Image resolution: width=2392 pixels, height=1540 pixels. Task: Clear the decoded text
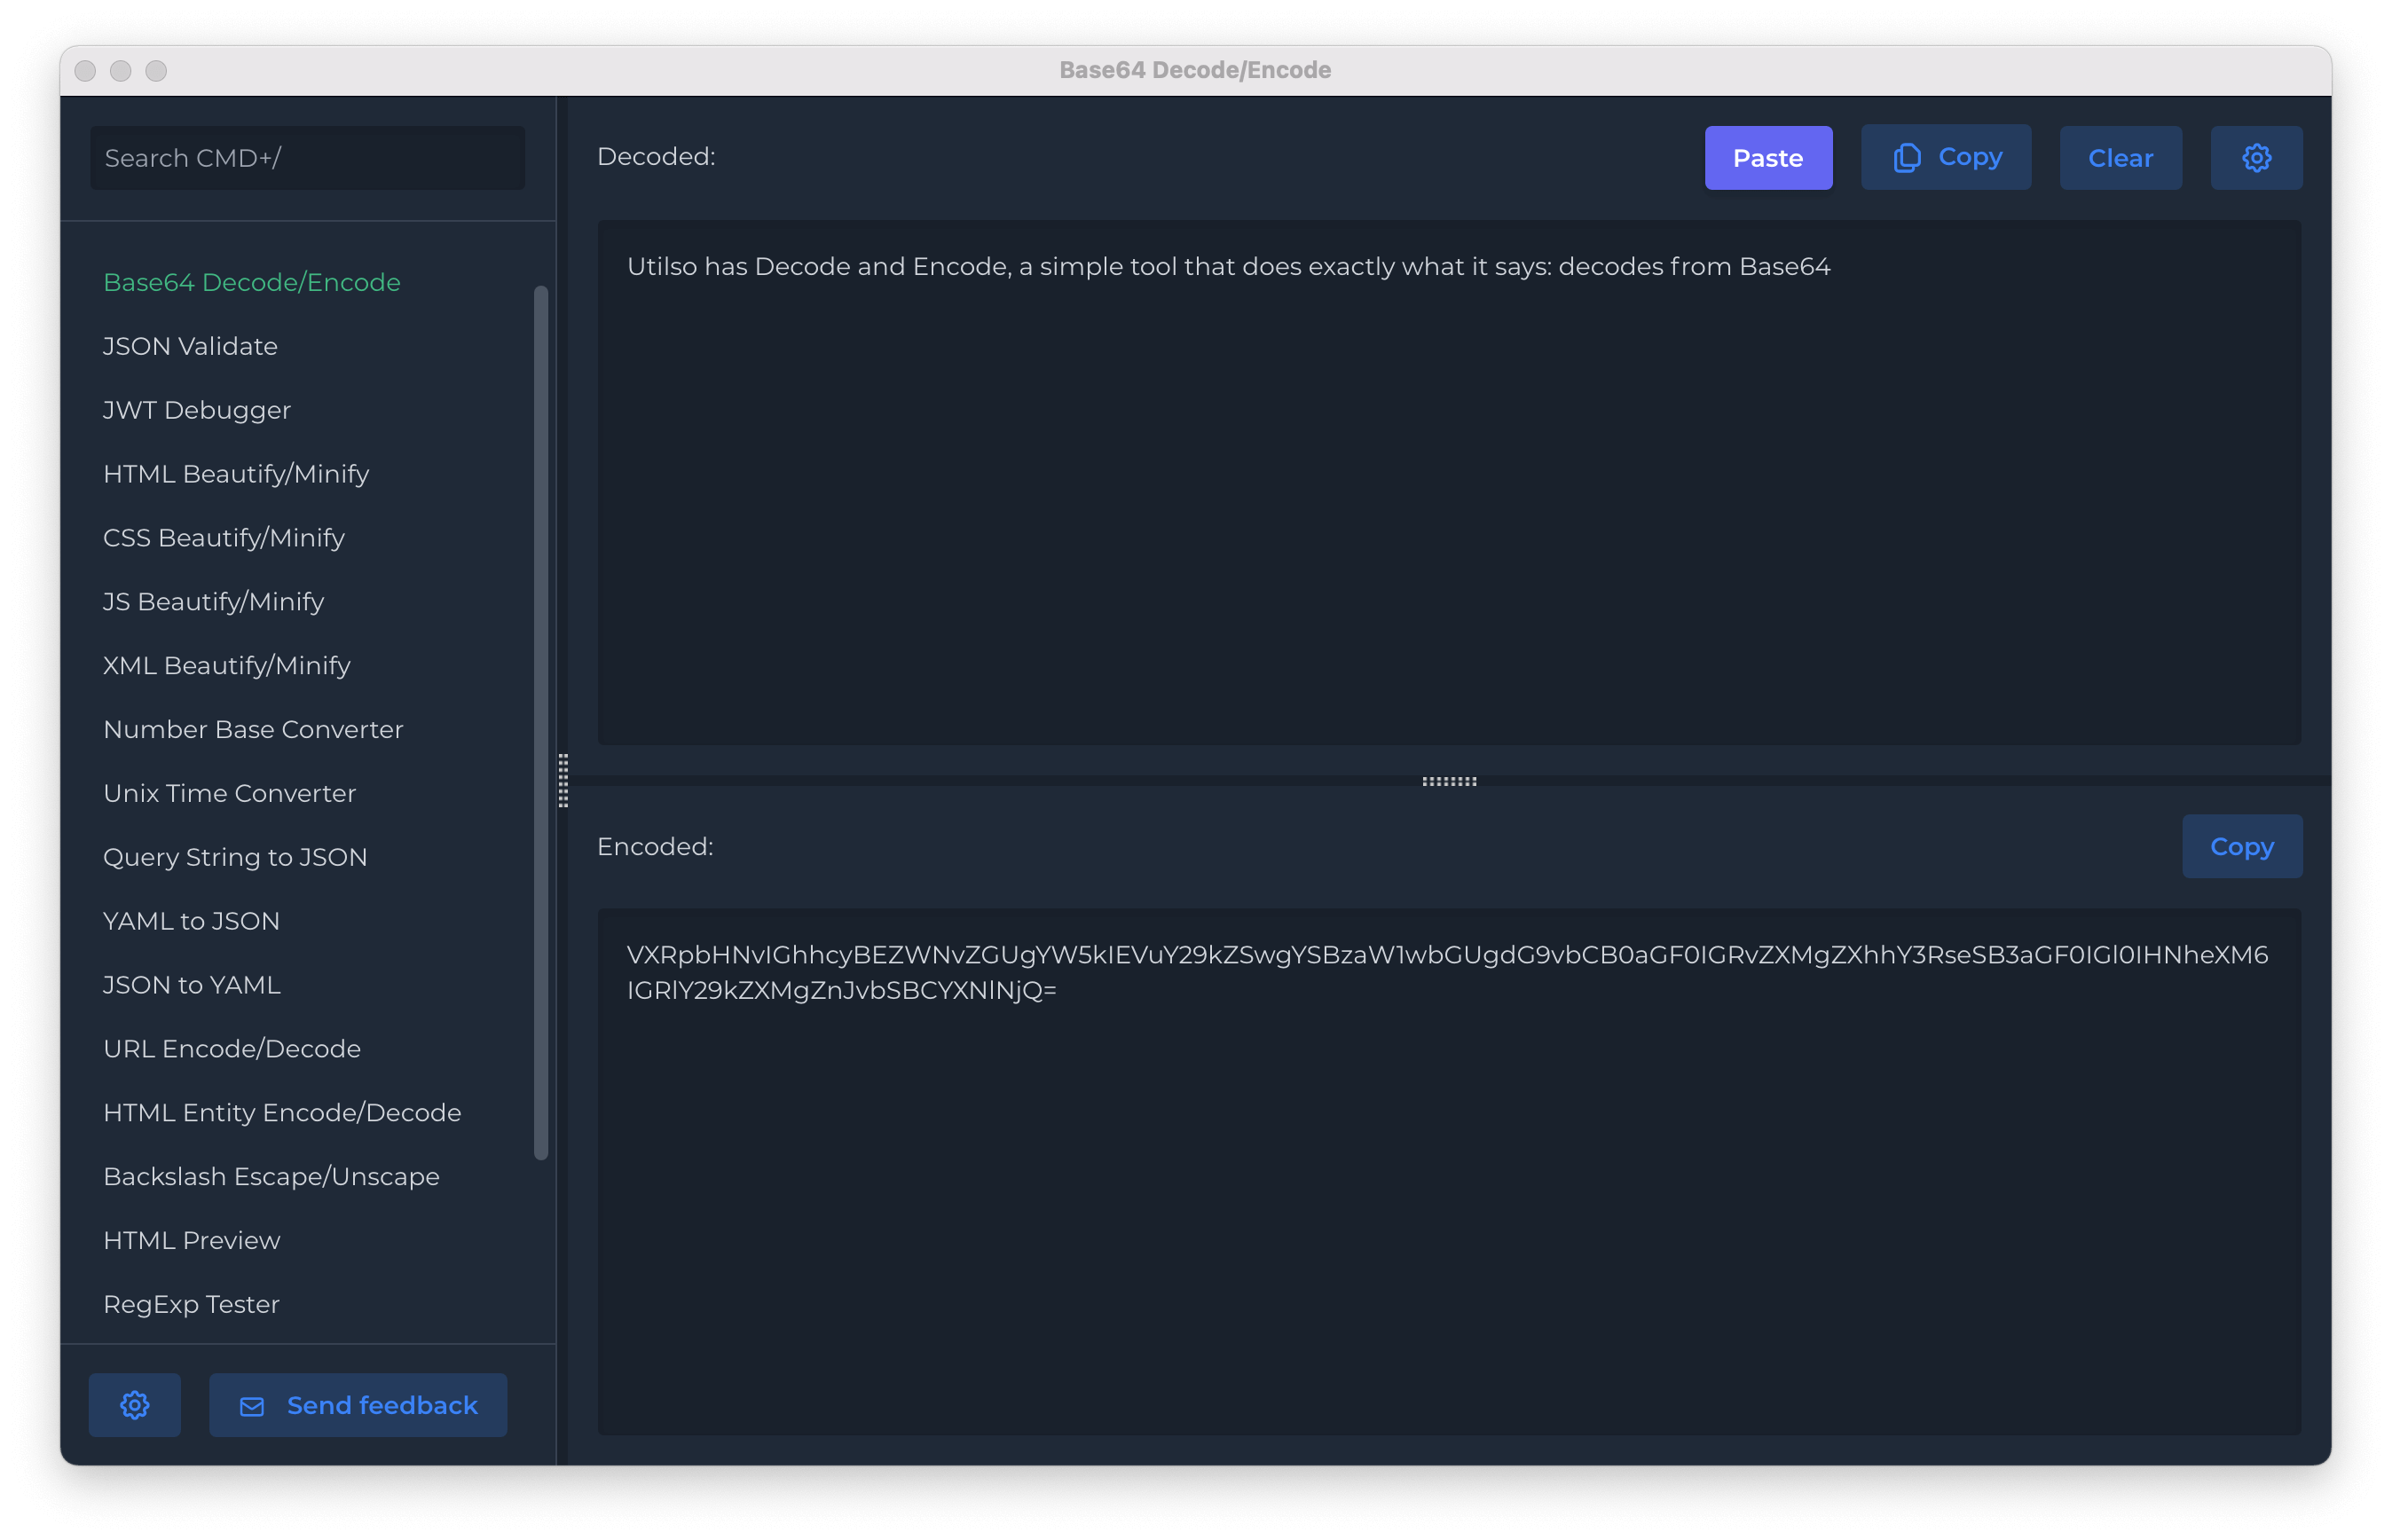2120,157
